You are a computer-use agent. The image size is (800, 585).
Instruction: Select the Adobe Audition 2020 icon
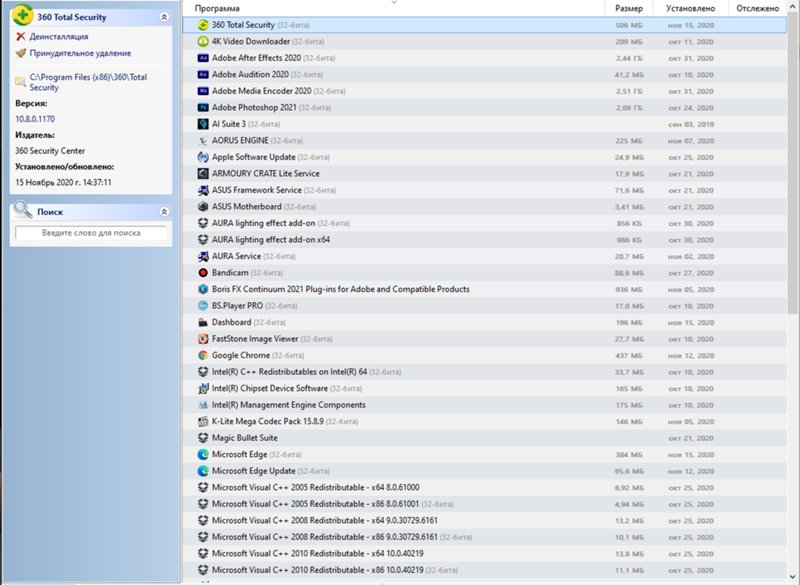coord(203,74)
